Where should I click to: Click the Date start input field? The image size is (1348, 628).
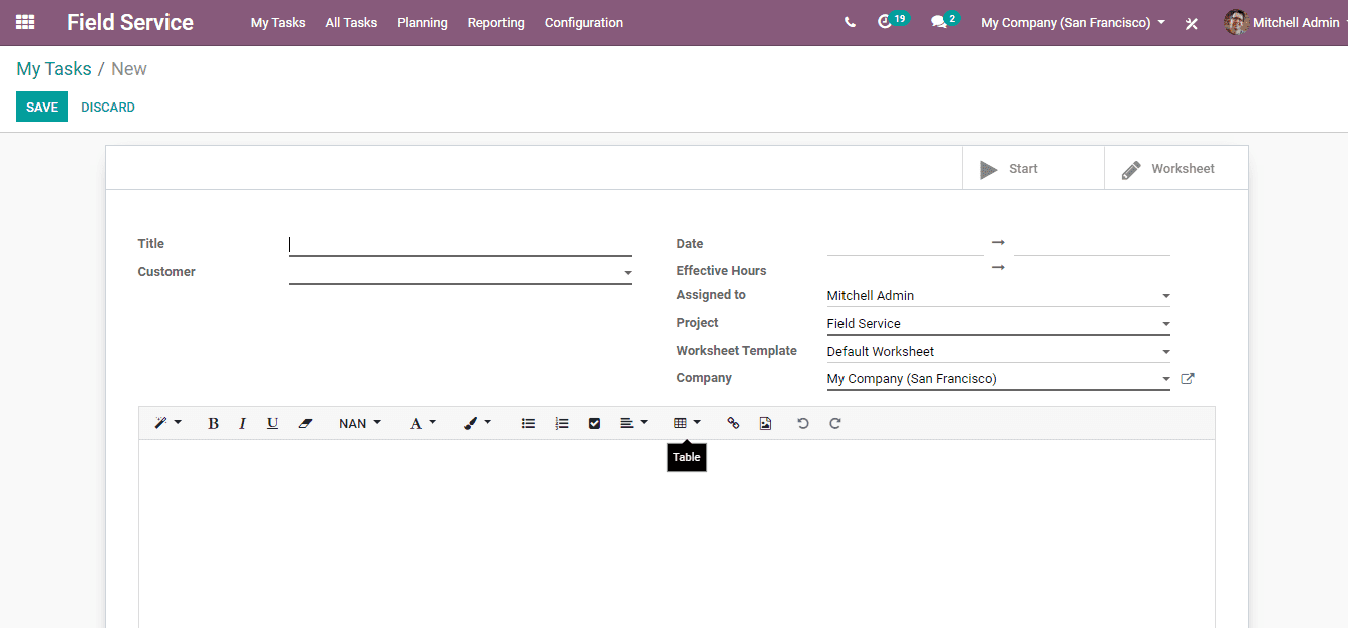(905, 243)
